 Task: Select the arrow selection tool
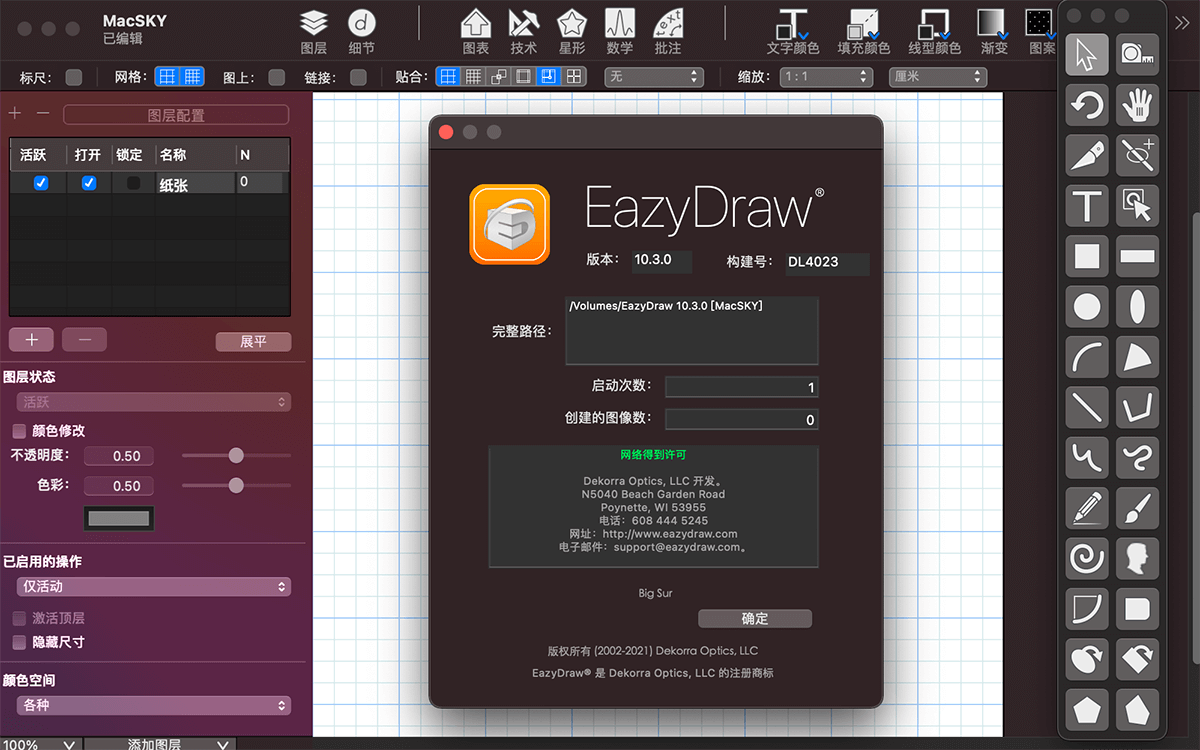click(1087, 54)
